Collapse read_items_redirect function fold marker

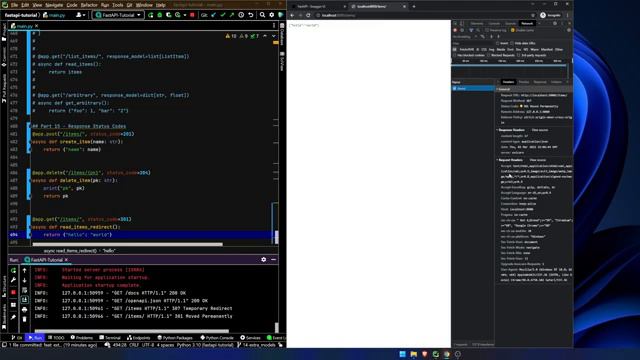[x=29, y=227]
